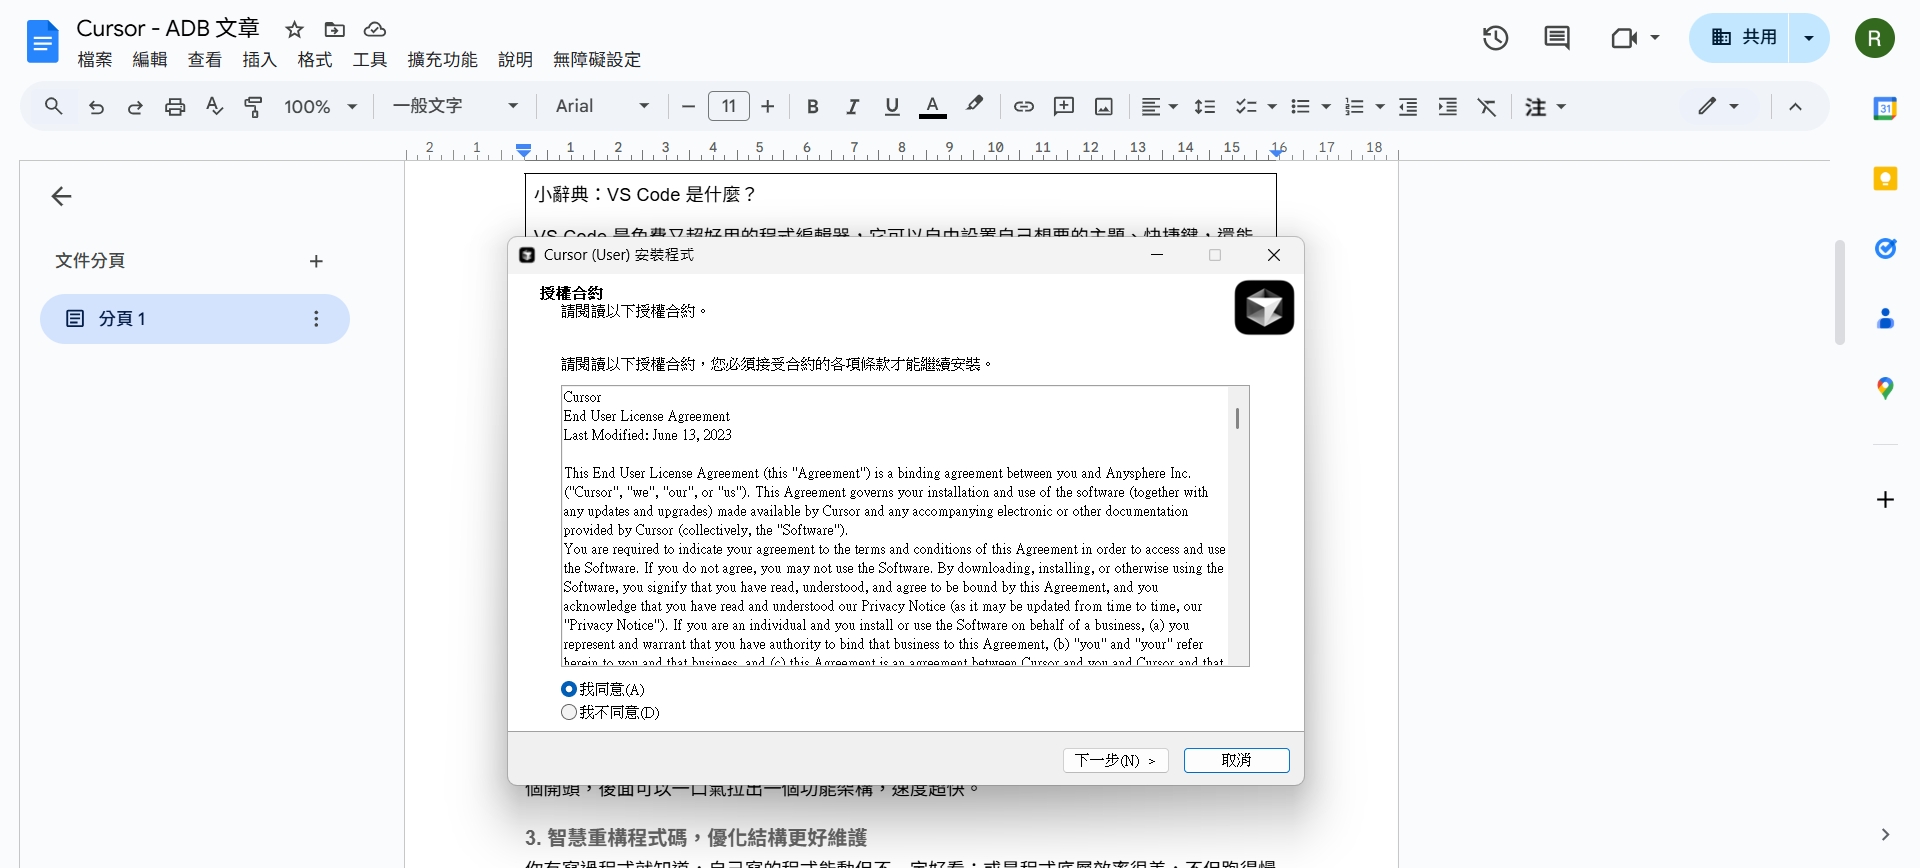Open the 編輯 menu
This screenshot has width=1920, height=868.
(x=150, y=60)
